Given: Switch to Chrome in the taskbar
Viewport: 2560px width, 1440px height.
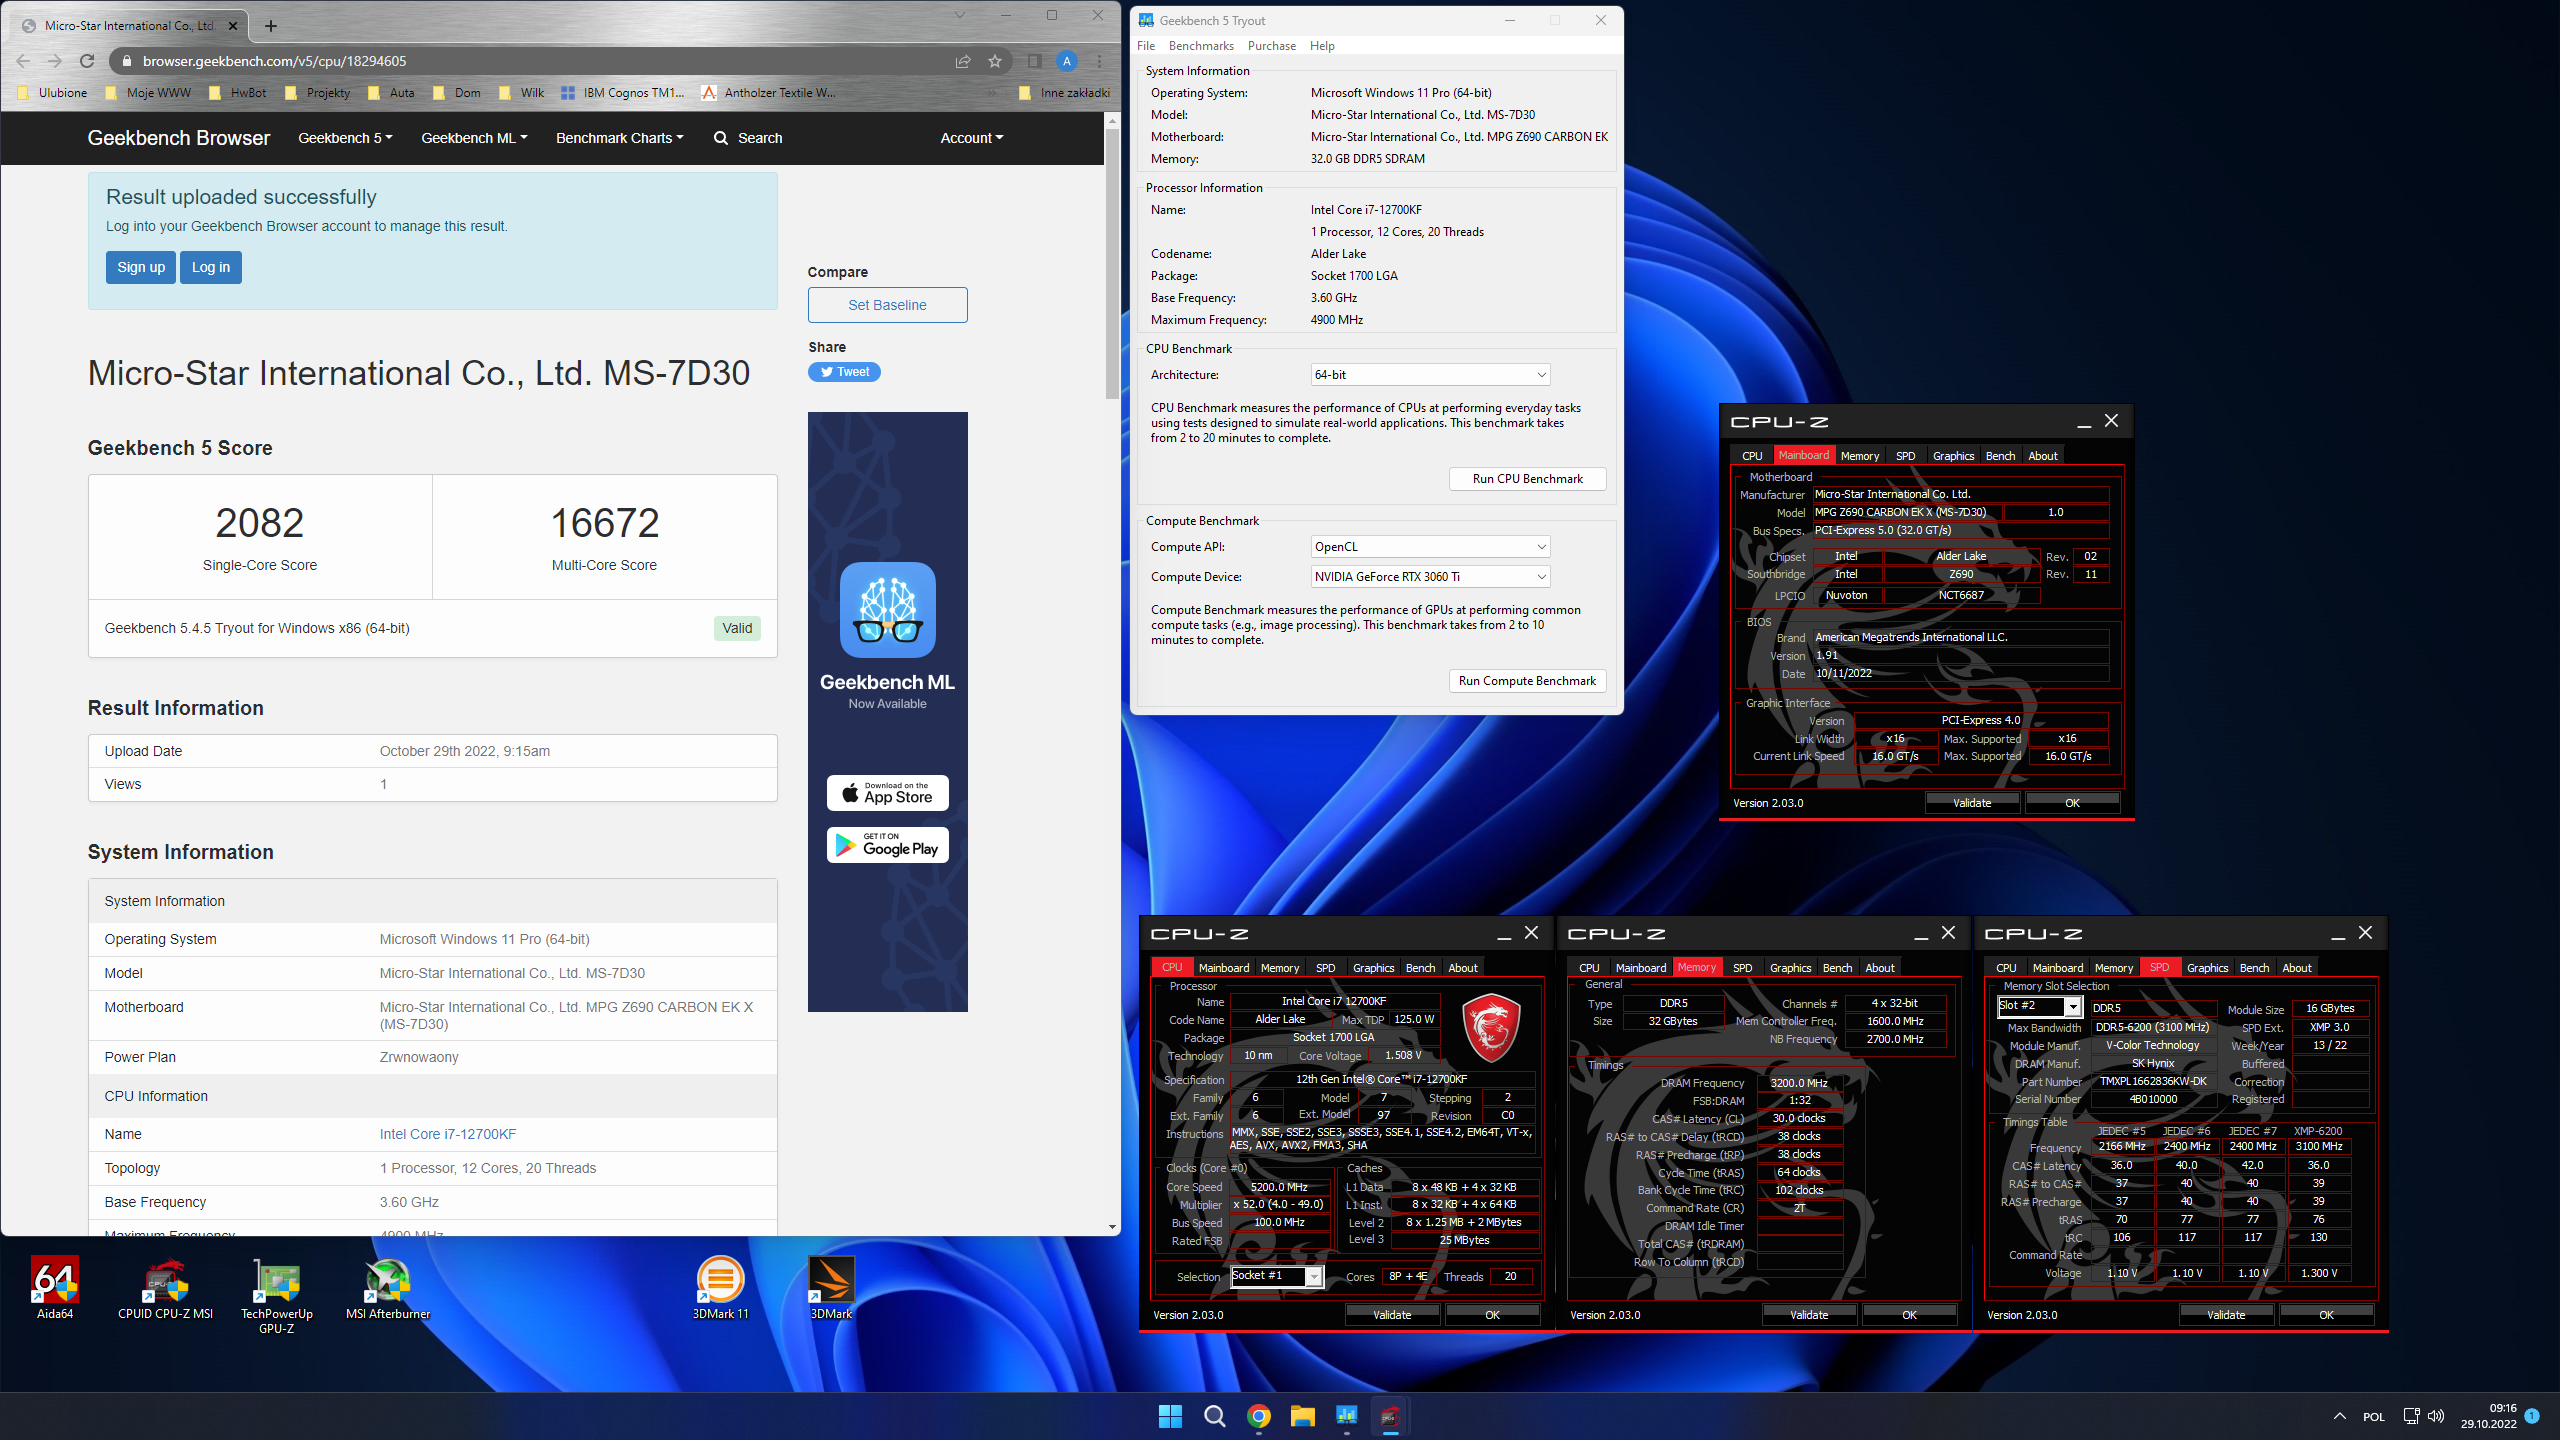Looking at the screenshot, I should coord(1258,1416).
